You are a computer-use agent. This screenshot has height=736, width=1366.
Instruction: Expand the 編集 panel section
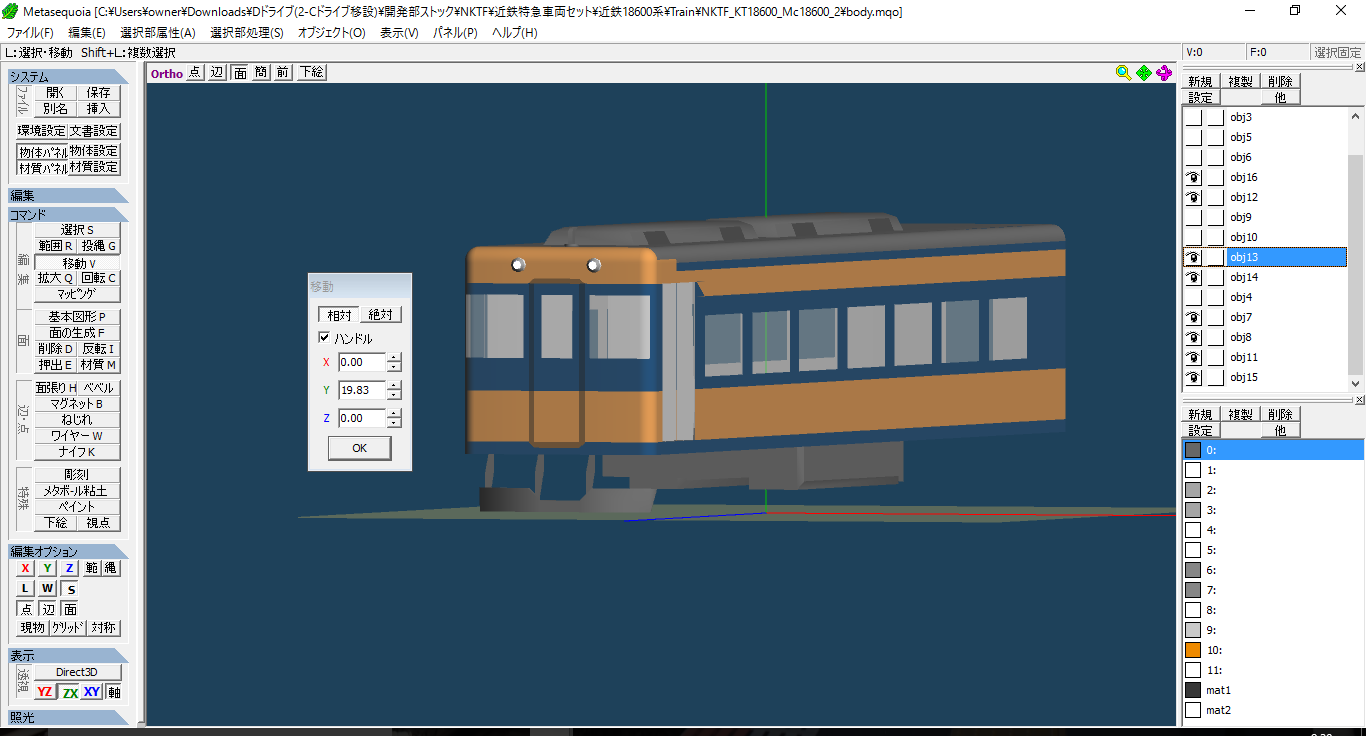68,195
